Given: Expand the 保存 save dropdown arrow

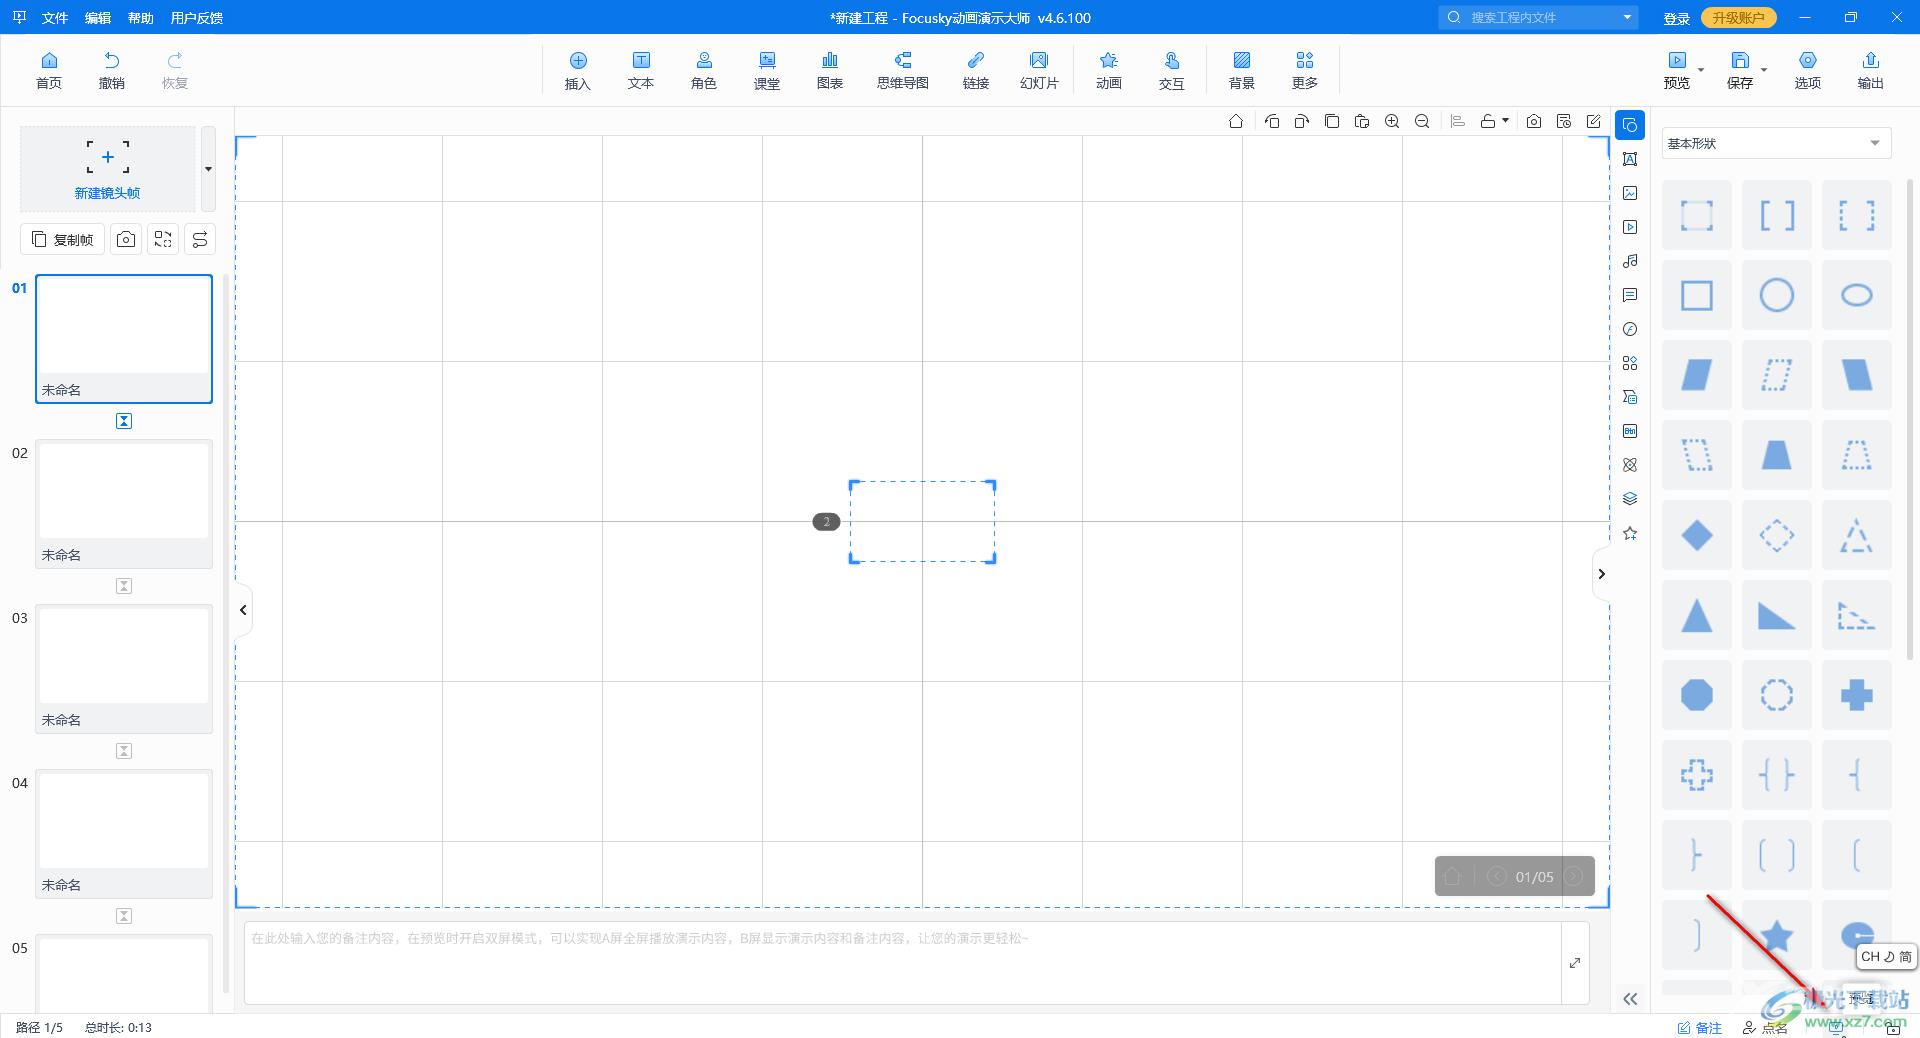Looking at the screenshot, I should (1764, 71).
